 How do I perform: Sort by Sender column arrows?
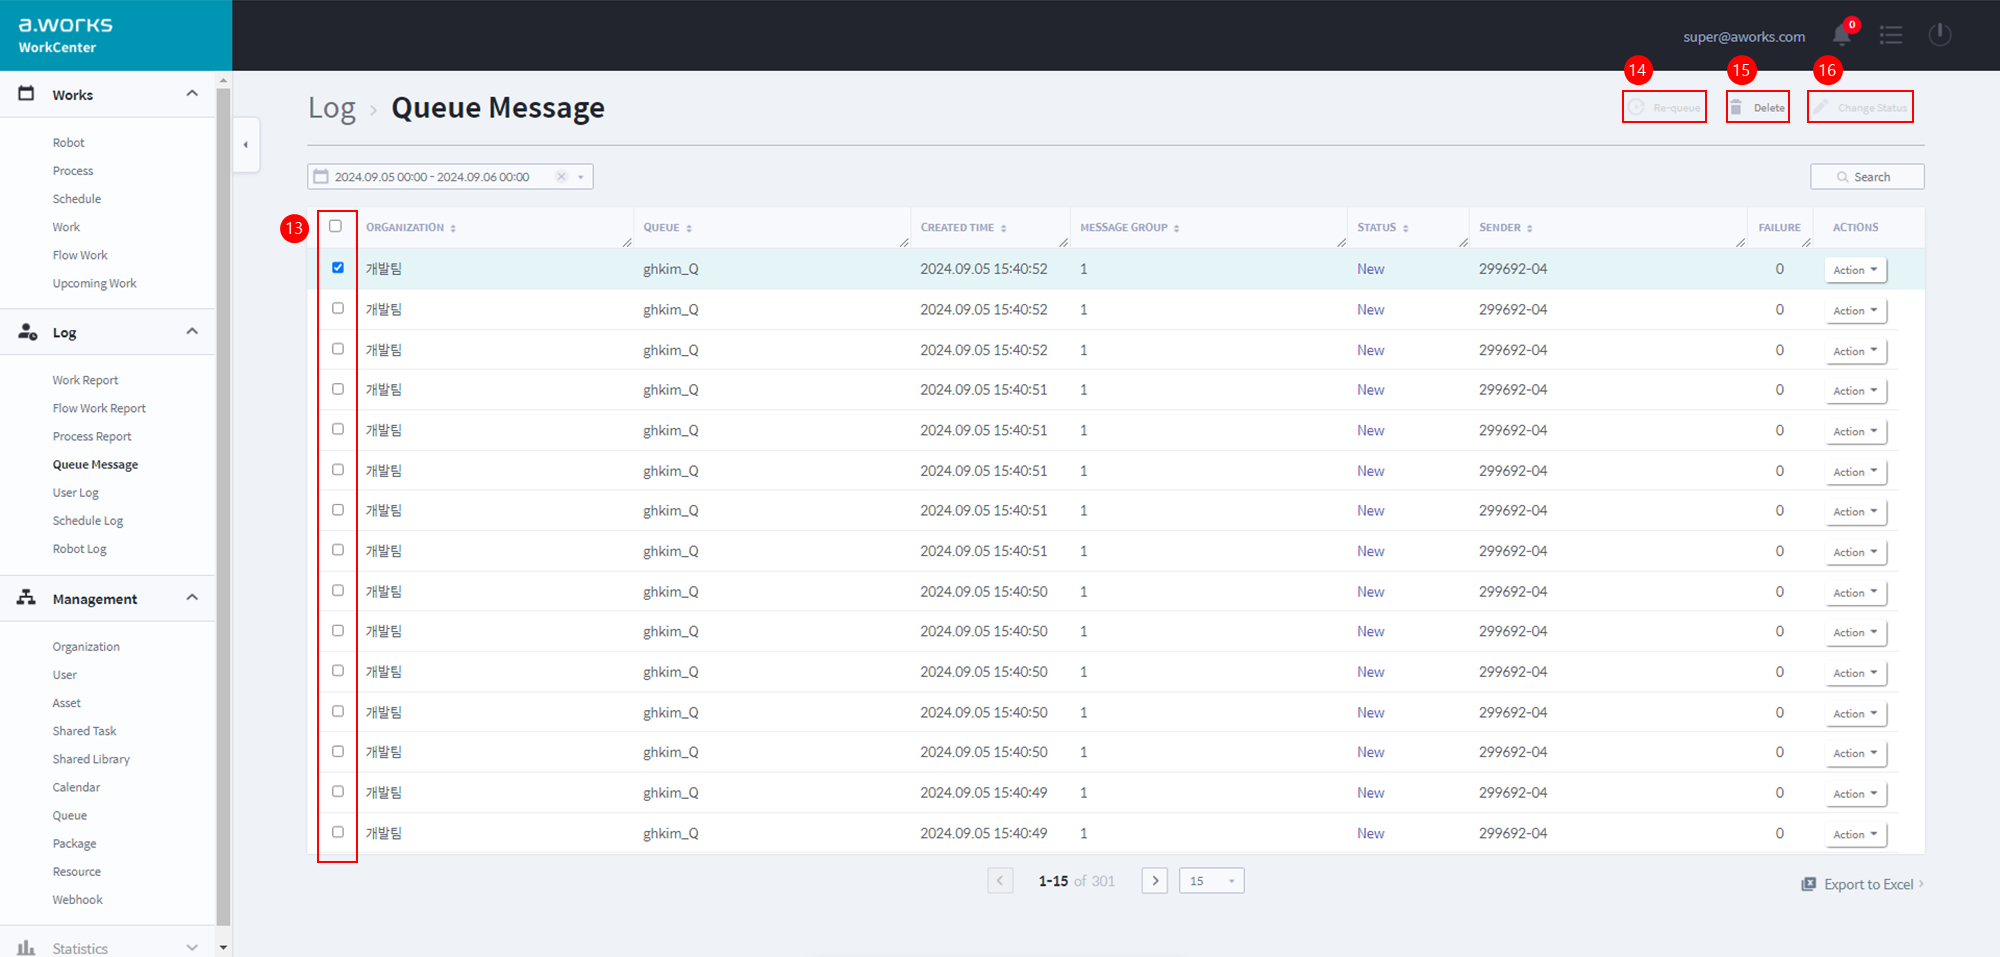tap(1530, 228)
